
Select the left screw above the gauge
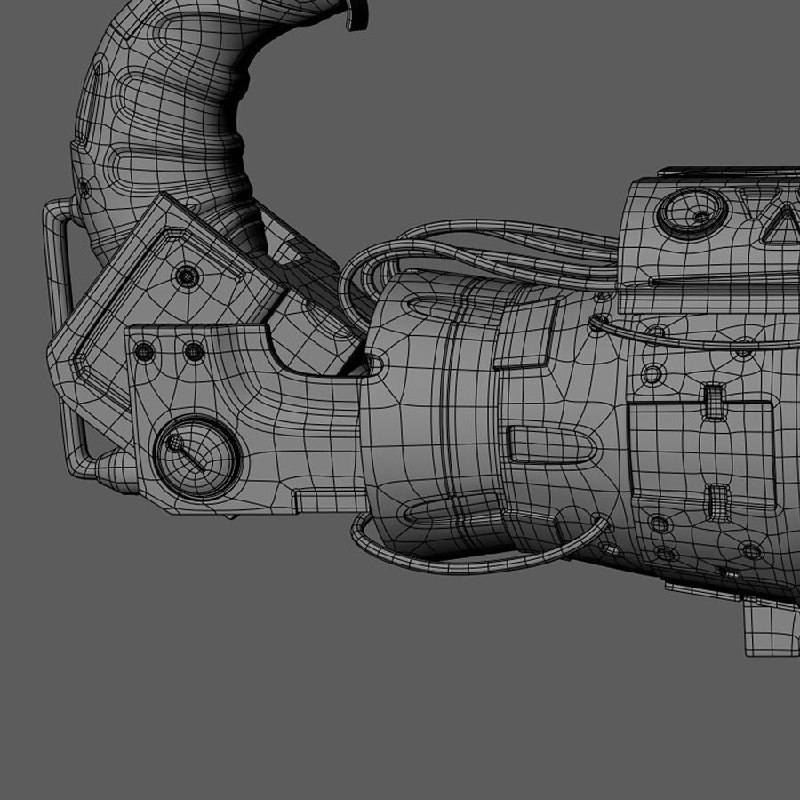(x=144, y=352)
